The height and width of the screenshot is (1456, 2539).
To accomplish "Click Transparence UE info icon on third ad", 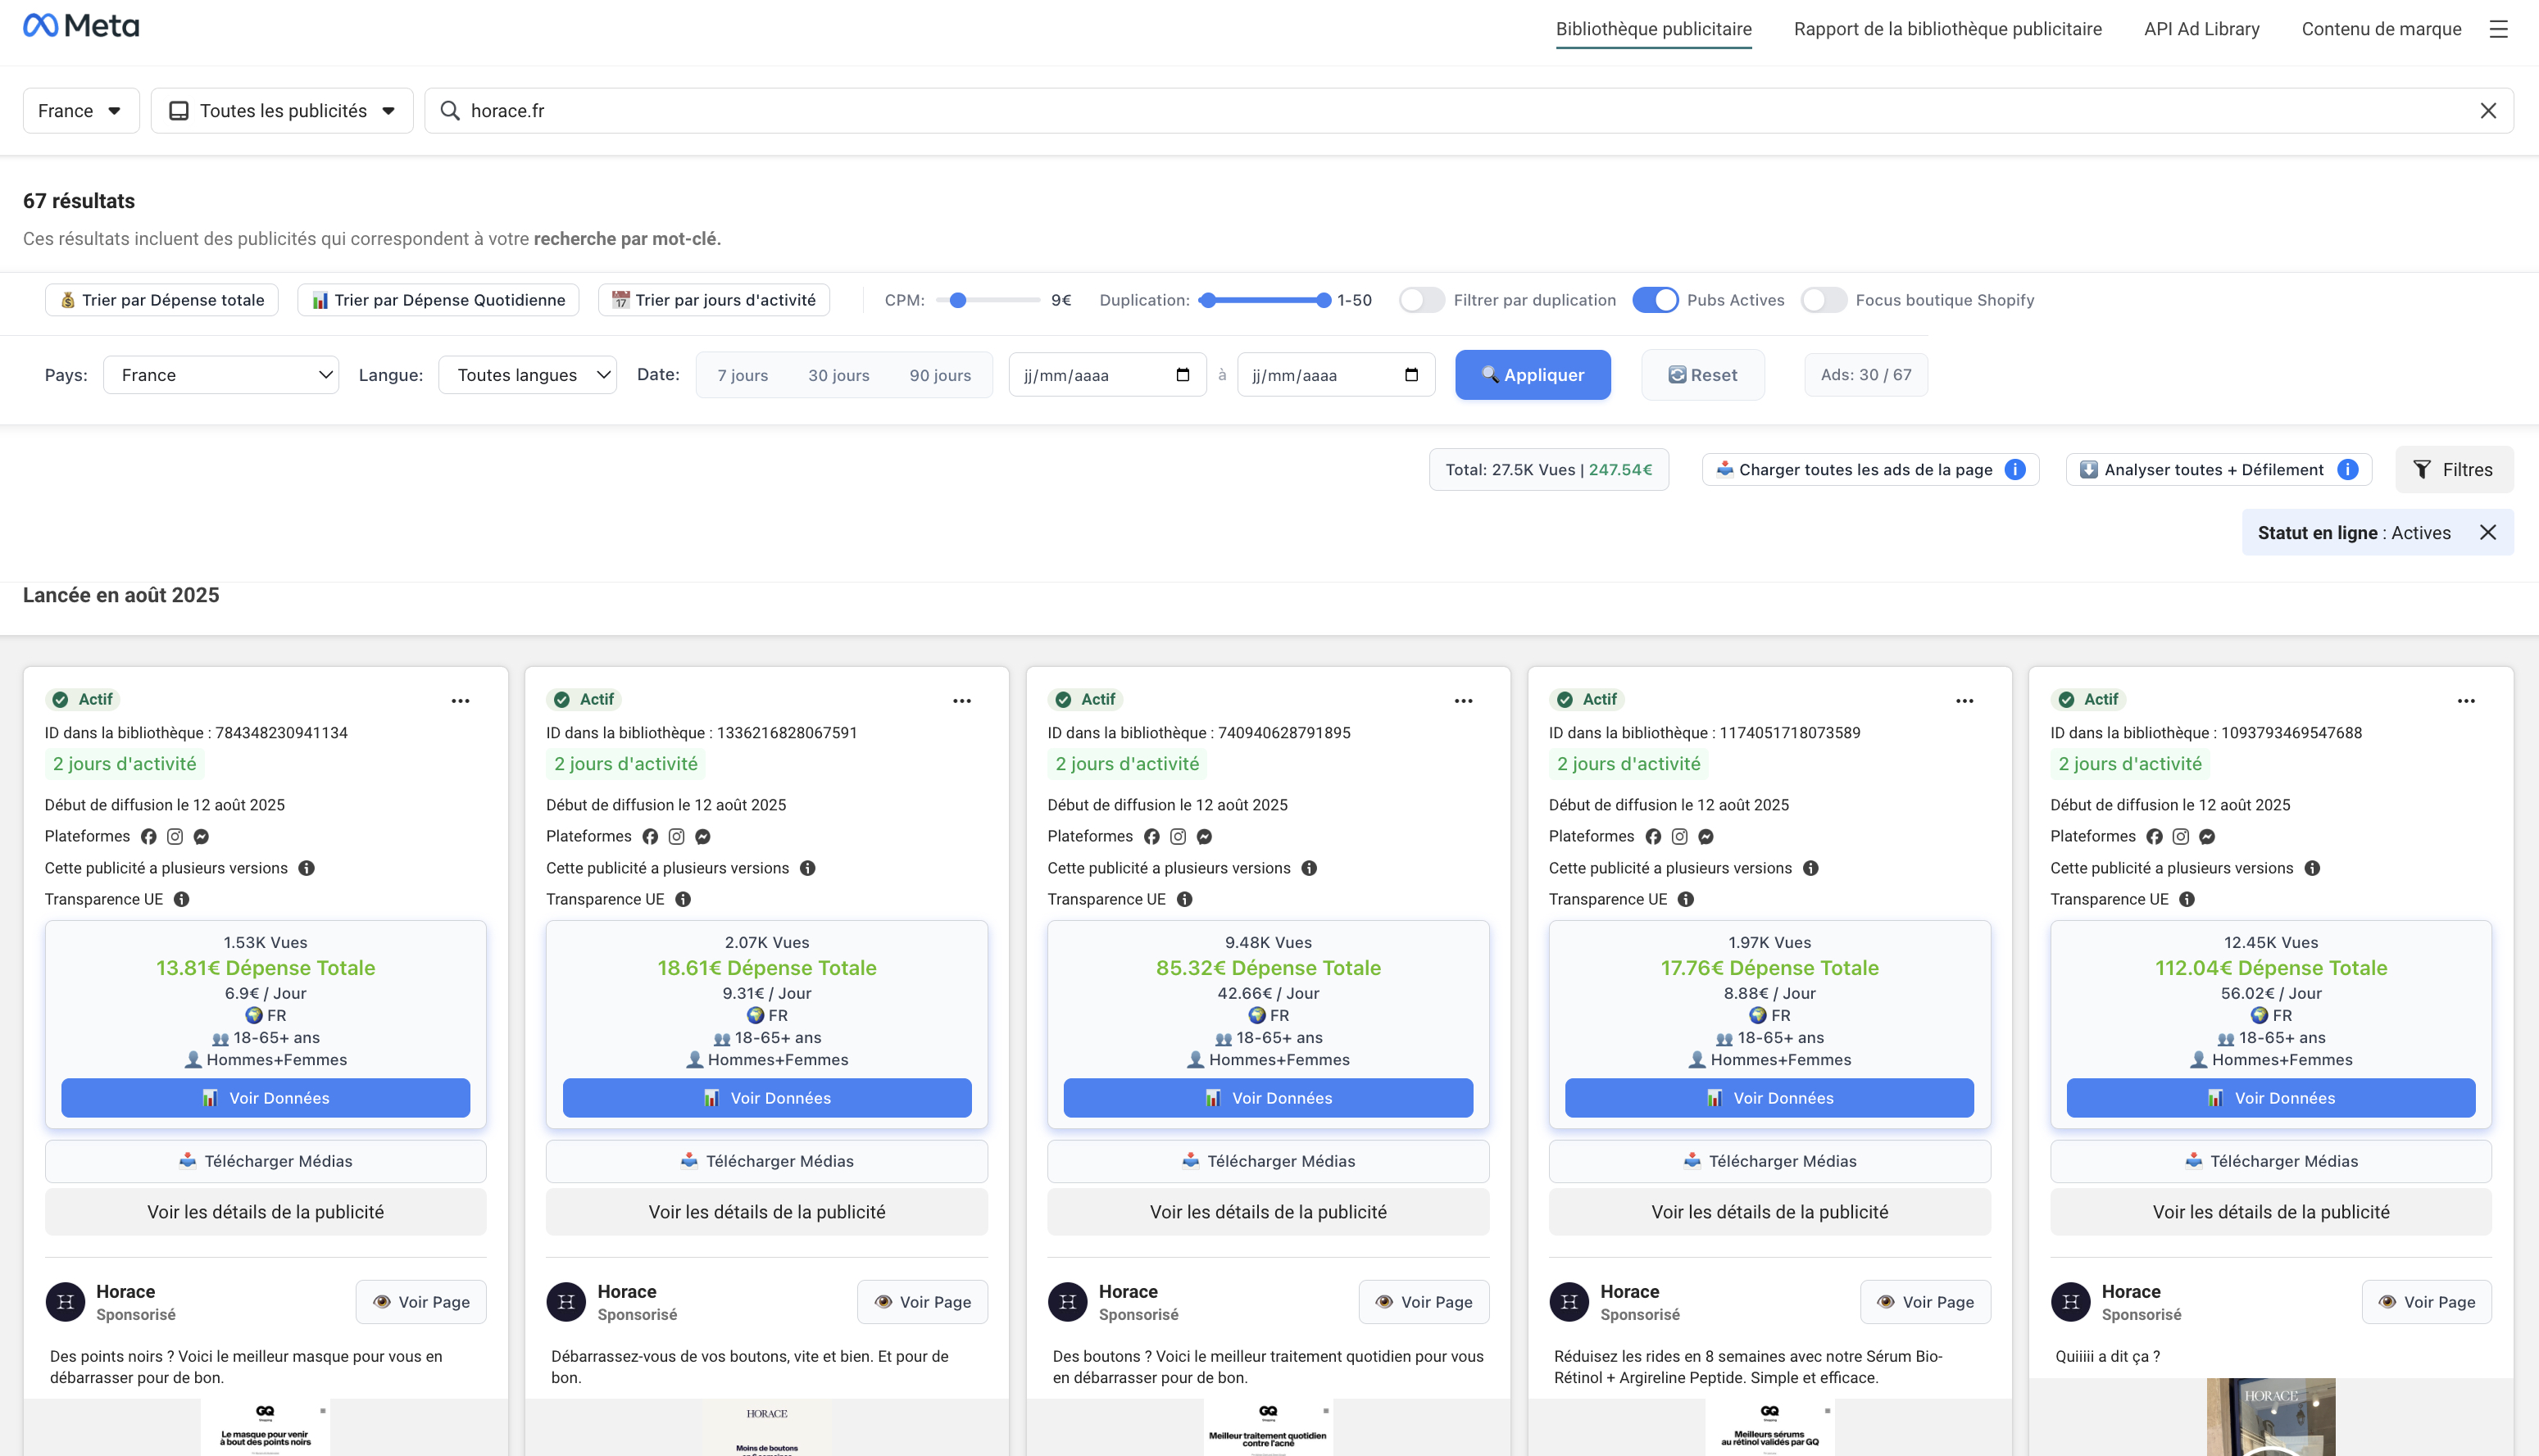I will click(1184, 900).
